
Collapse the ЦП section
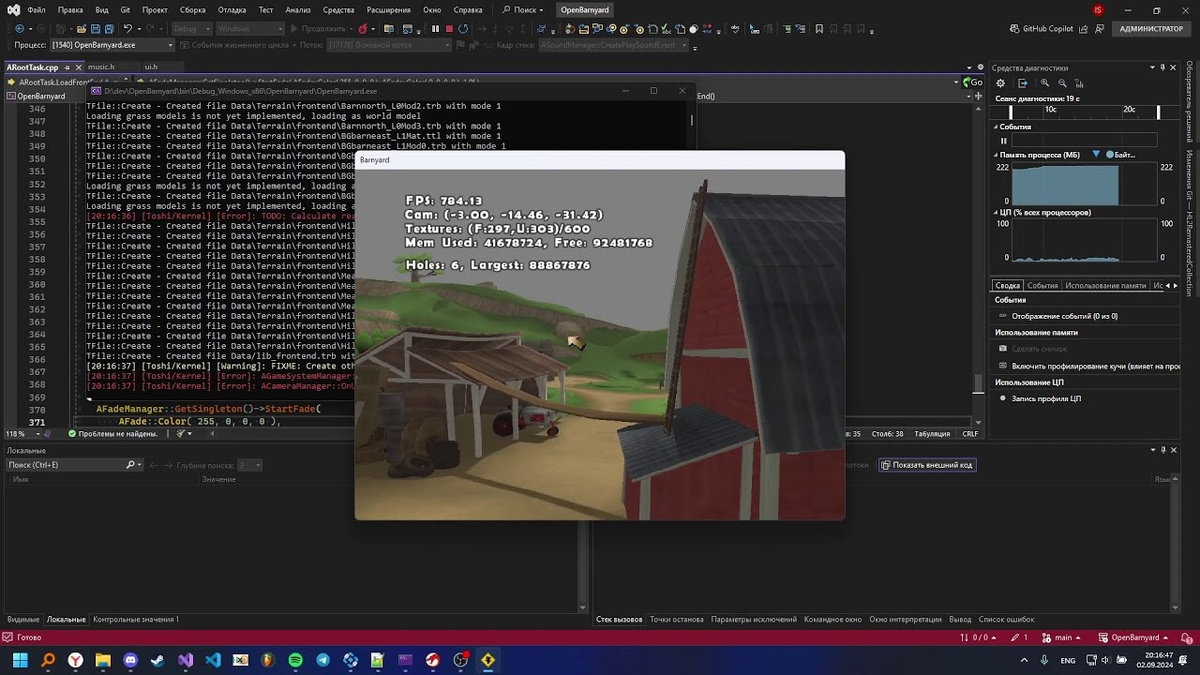pos(996,212)
